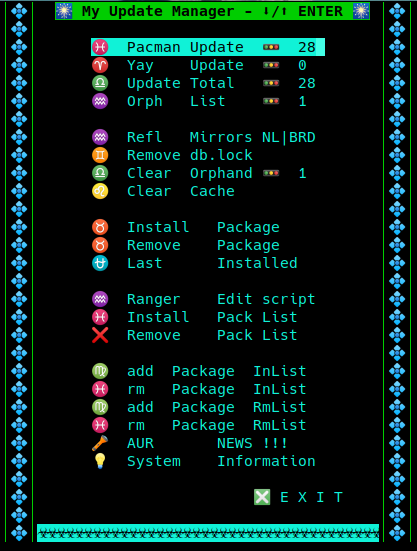Open the System Information entry

coord(204,461)
